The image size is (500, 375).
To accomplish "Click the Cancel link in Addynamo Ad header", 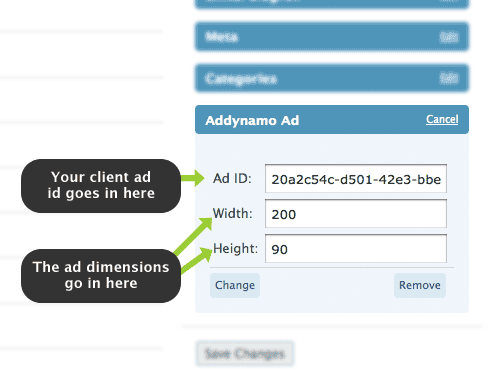I will pos(442,119).
